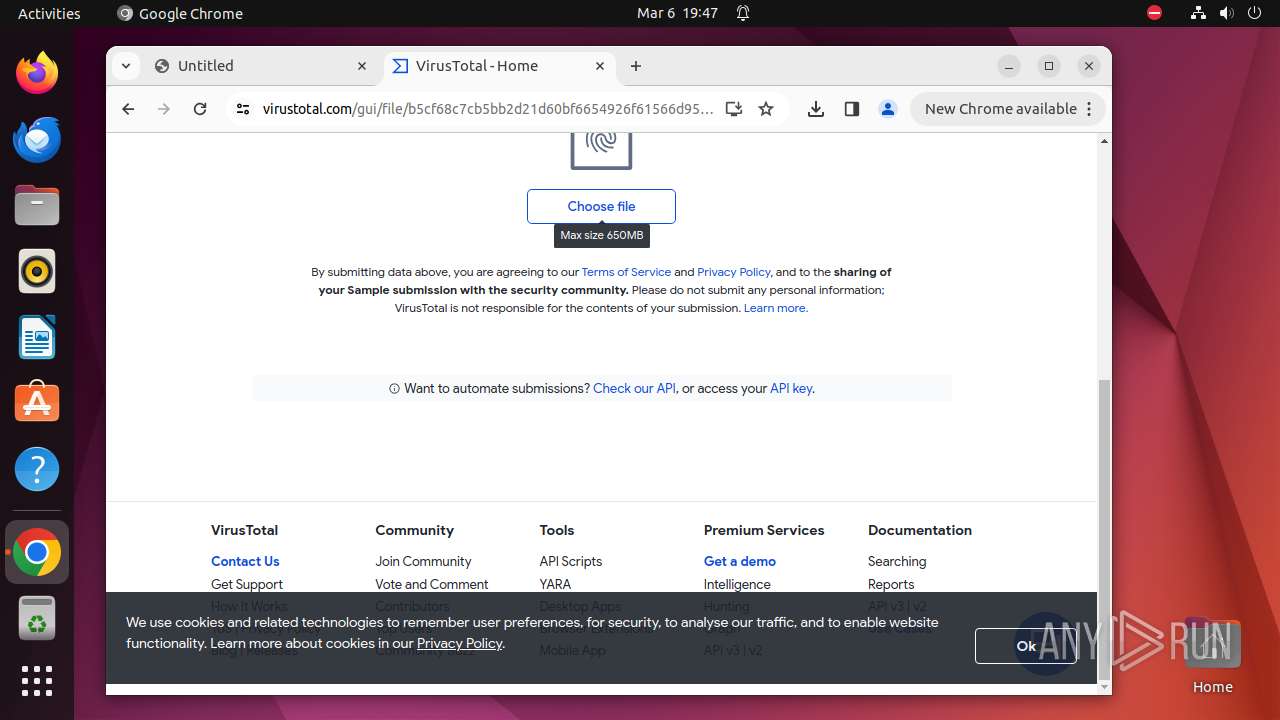
Task: Open the volume indicator in top bar
Action: point(1226,13)
